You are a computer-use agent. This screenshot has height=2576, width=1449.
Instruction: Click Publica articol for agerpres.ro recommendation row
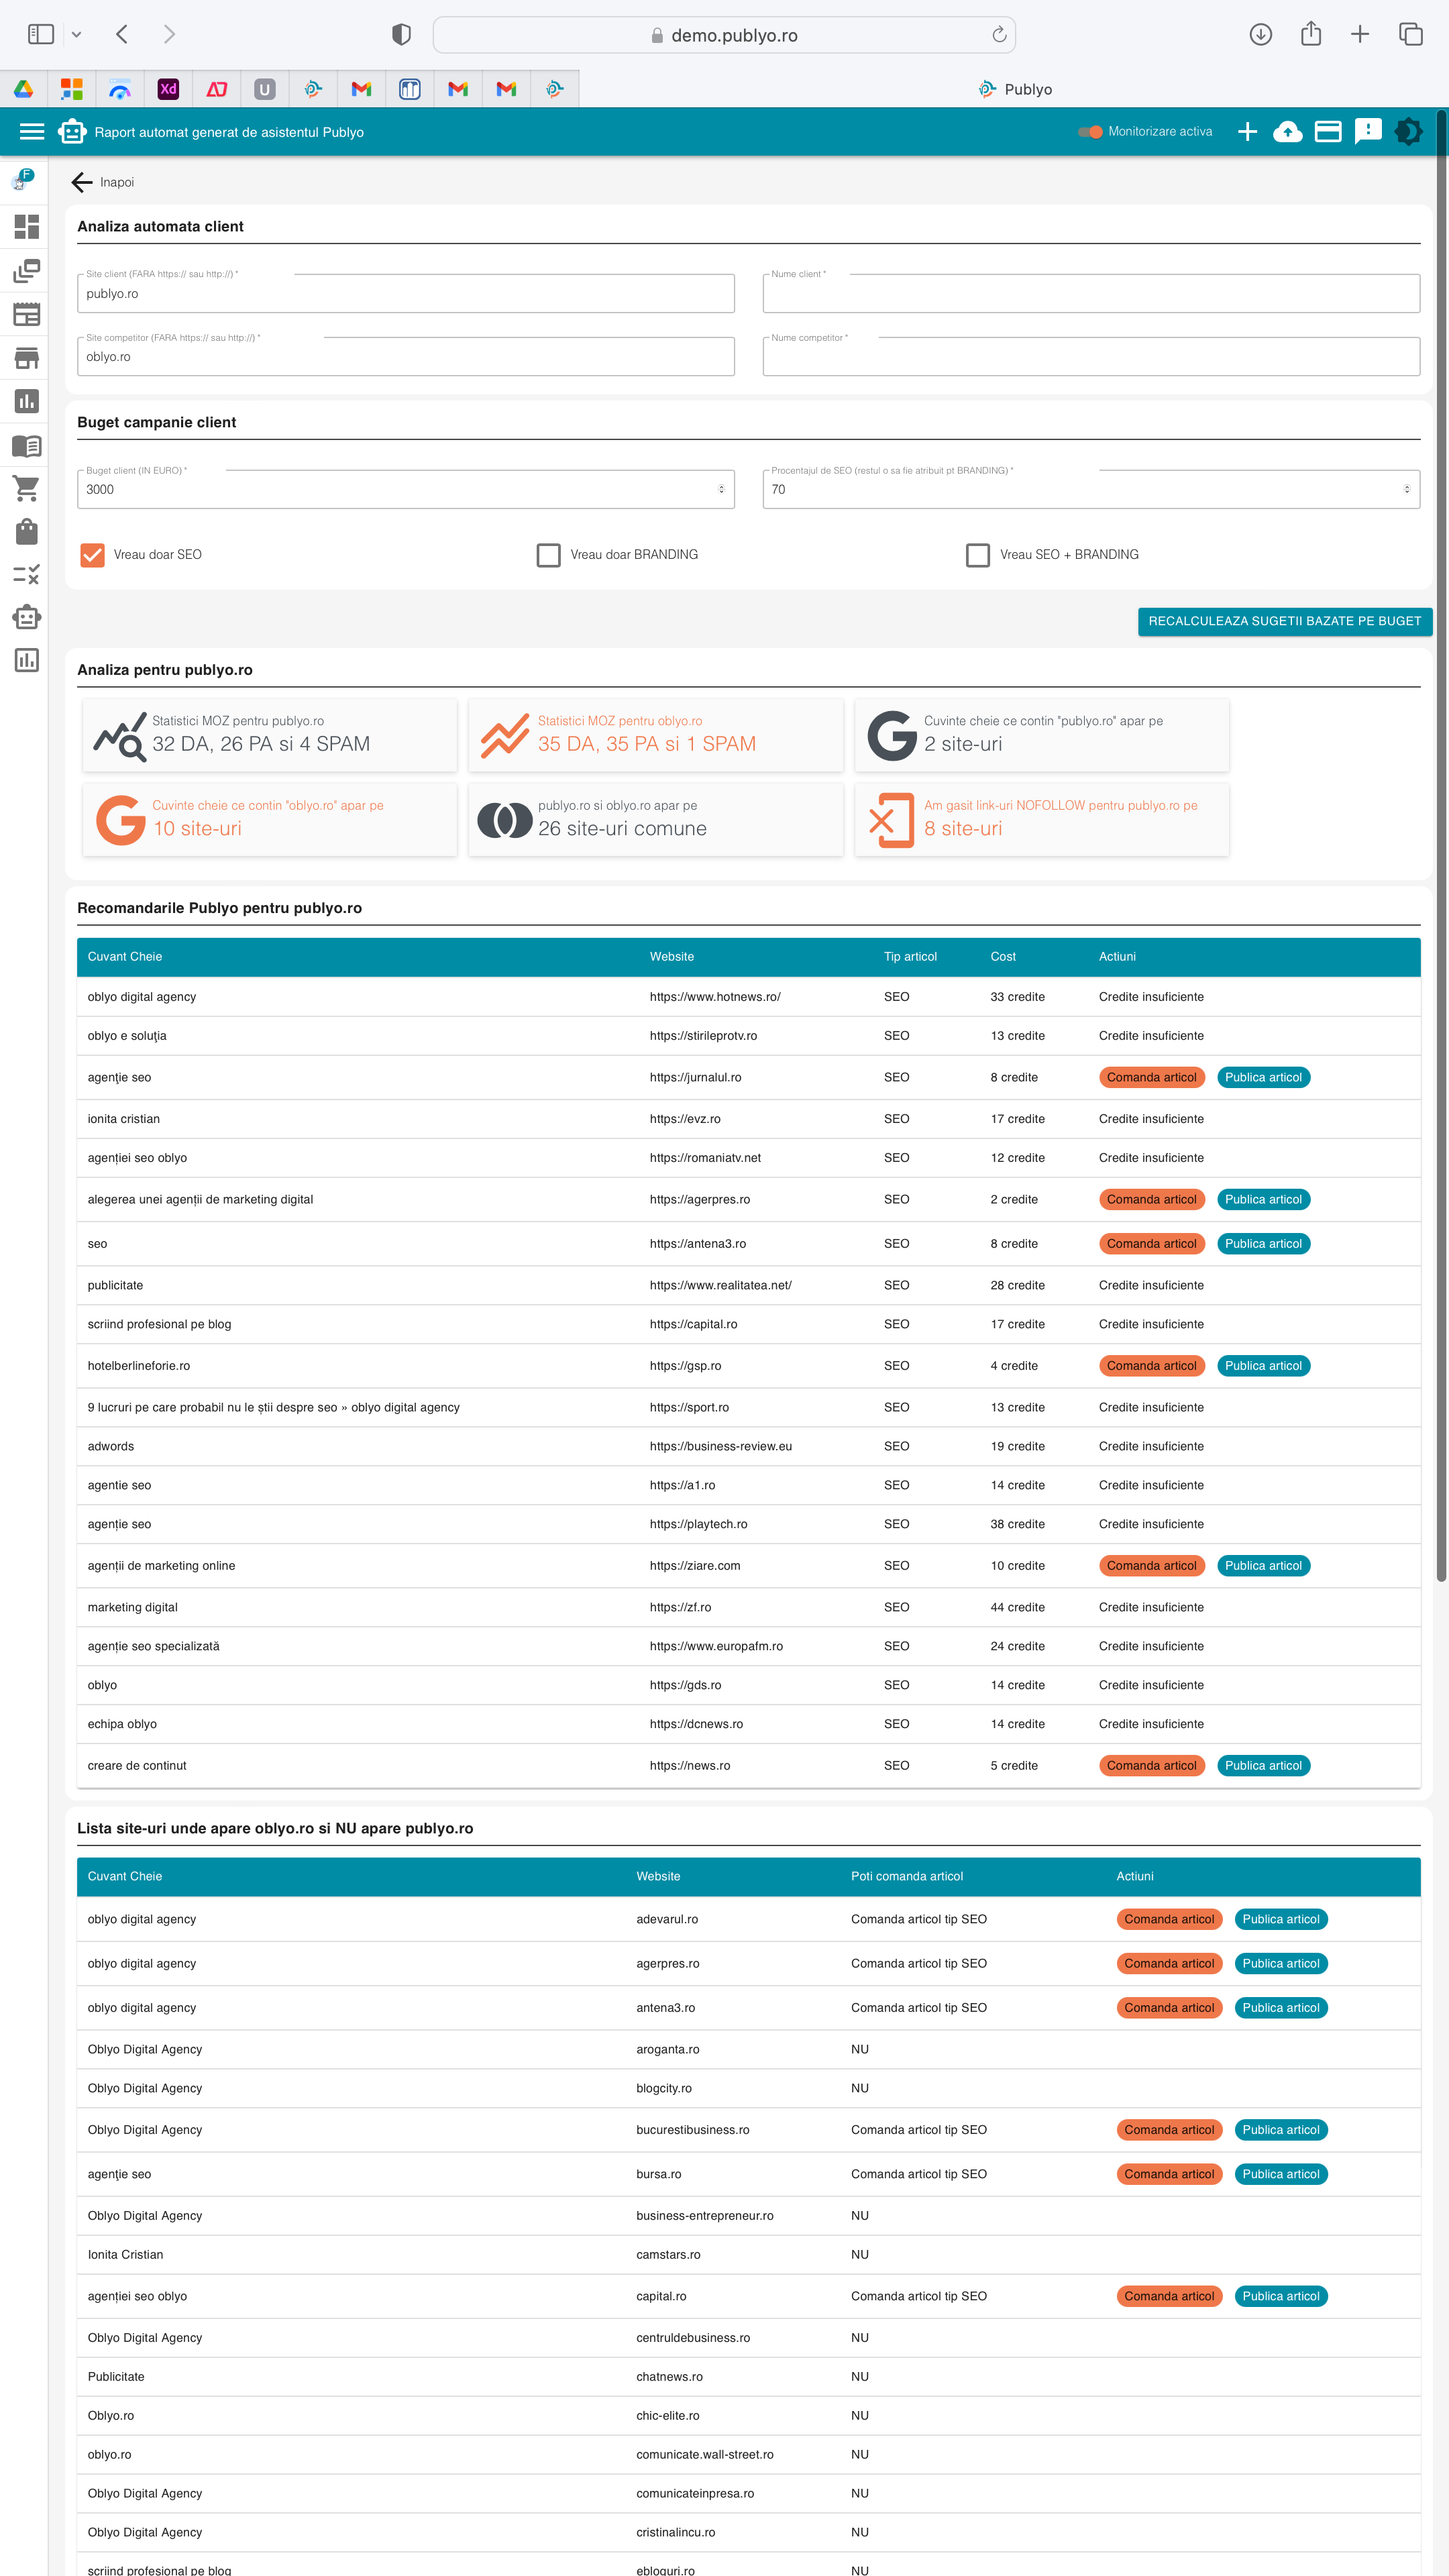pos(1263,1200)
